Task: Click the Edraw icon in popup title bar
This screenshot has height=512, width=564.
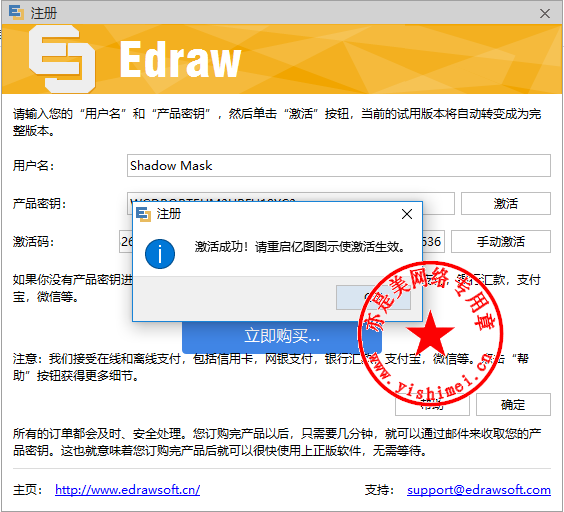Action: click(x=144, y=214)
